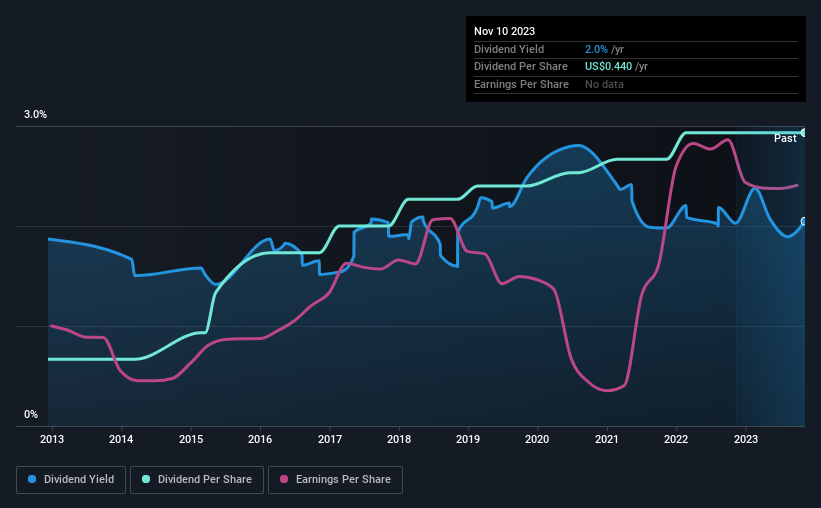Click the 2018 x-axis label

coord(399,439)
